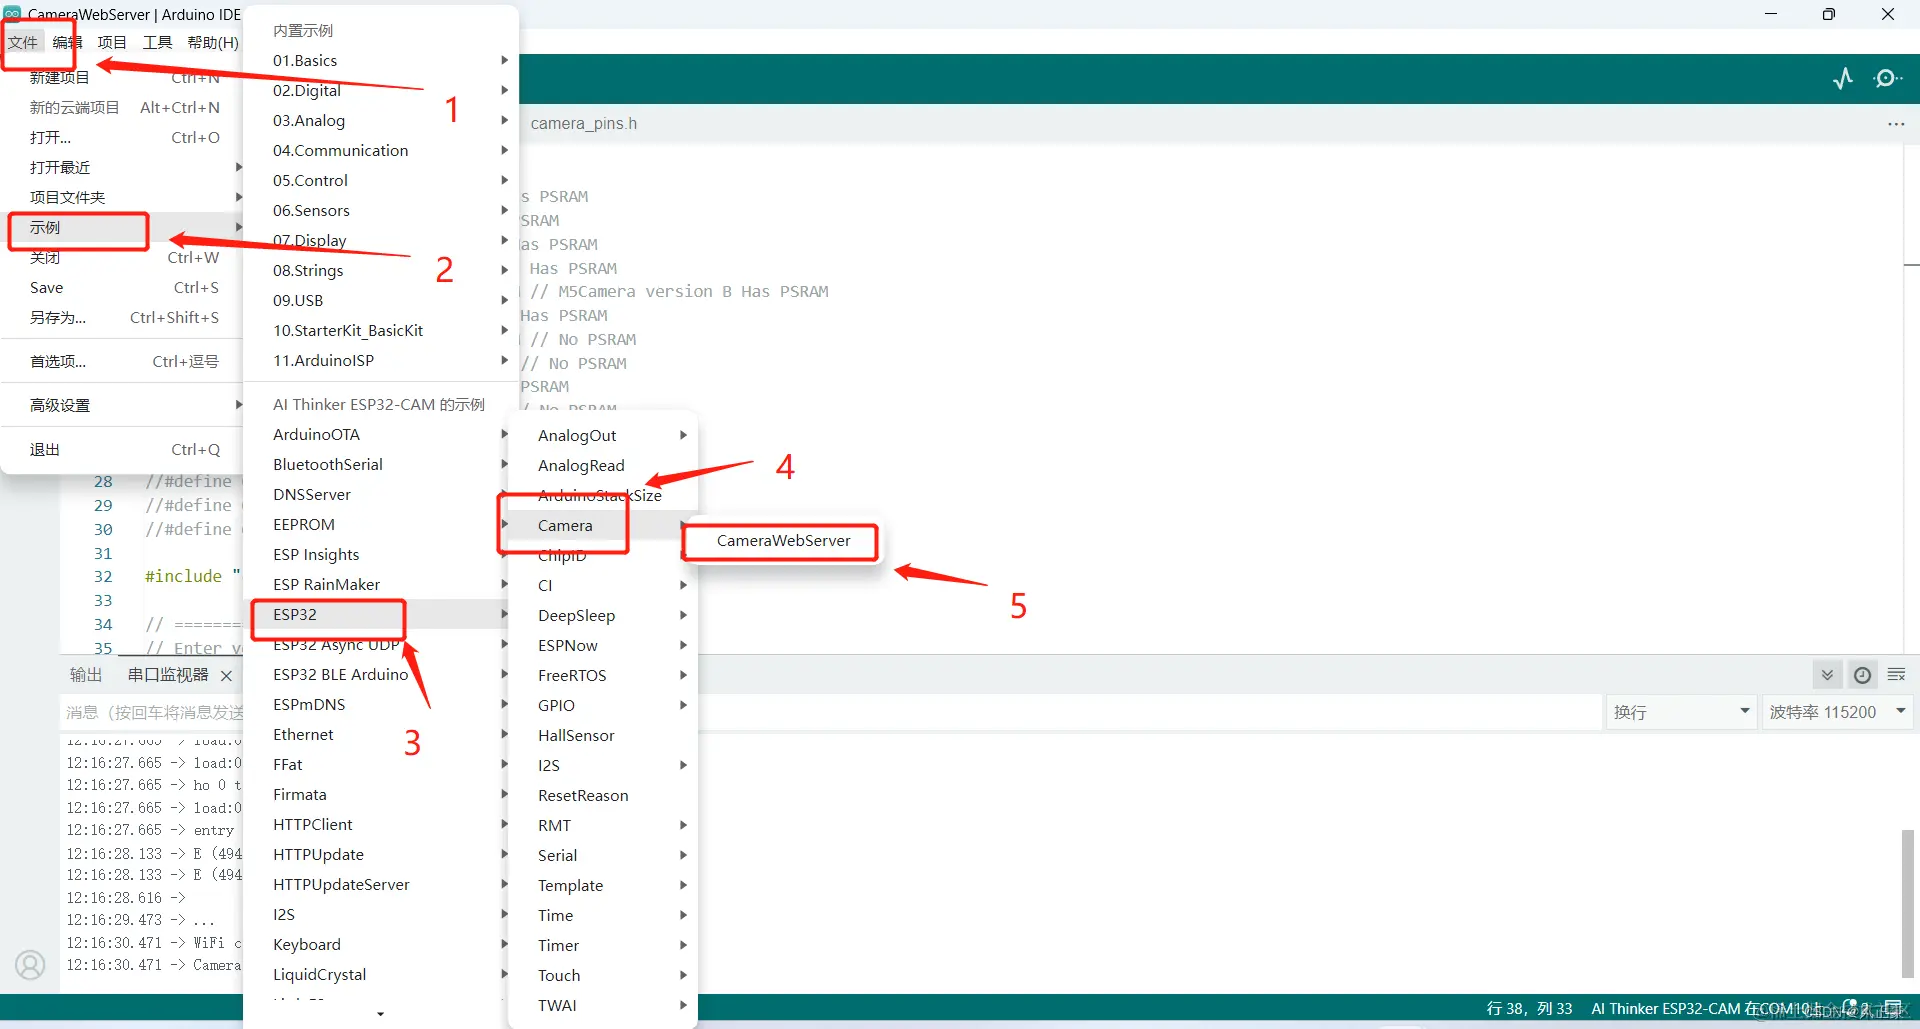The image size is (1920, 1029).
Task: Expand the 打开最近 submenu
Action: point(123,167)
